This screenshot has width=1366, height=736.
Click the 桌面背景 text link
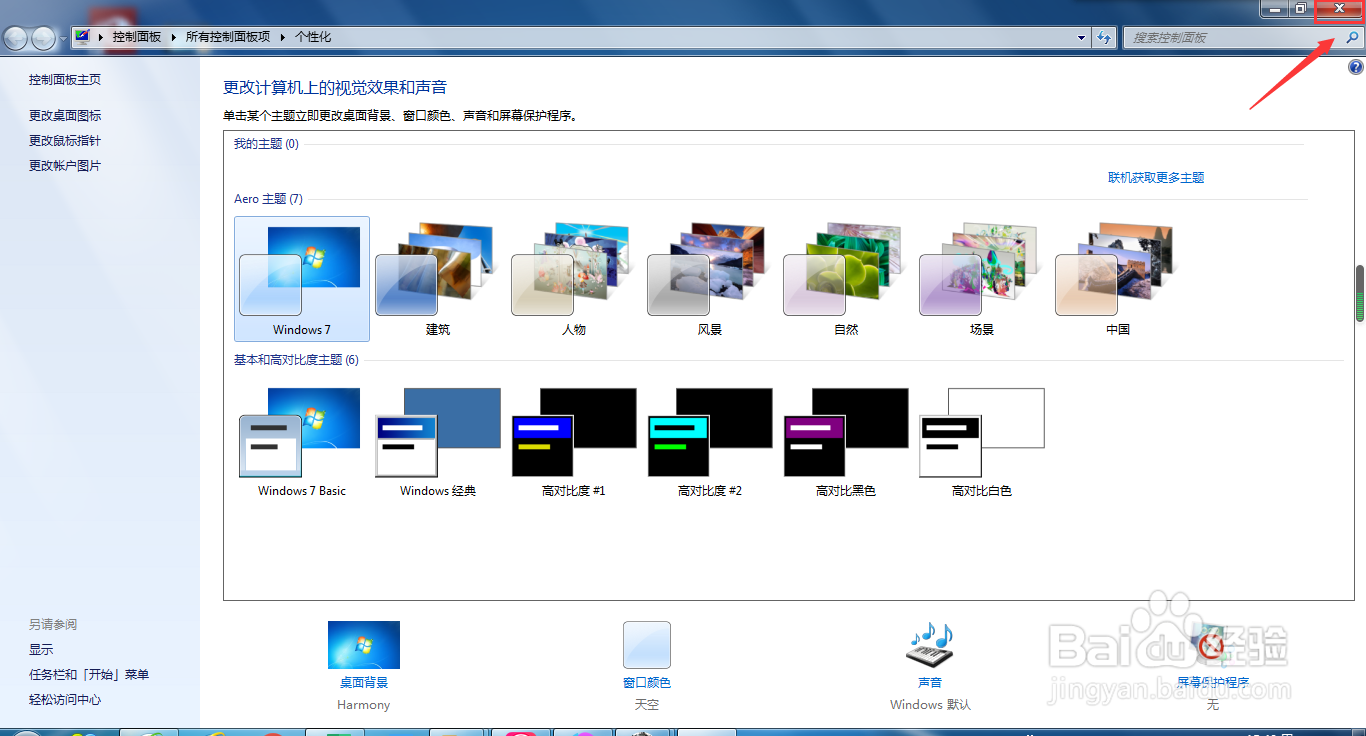click(x=364, y=683)
